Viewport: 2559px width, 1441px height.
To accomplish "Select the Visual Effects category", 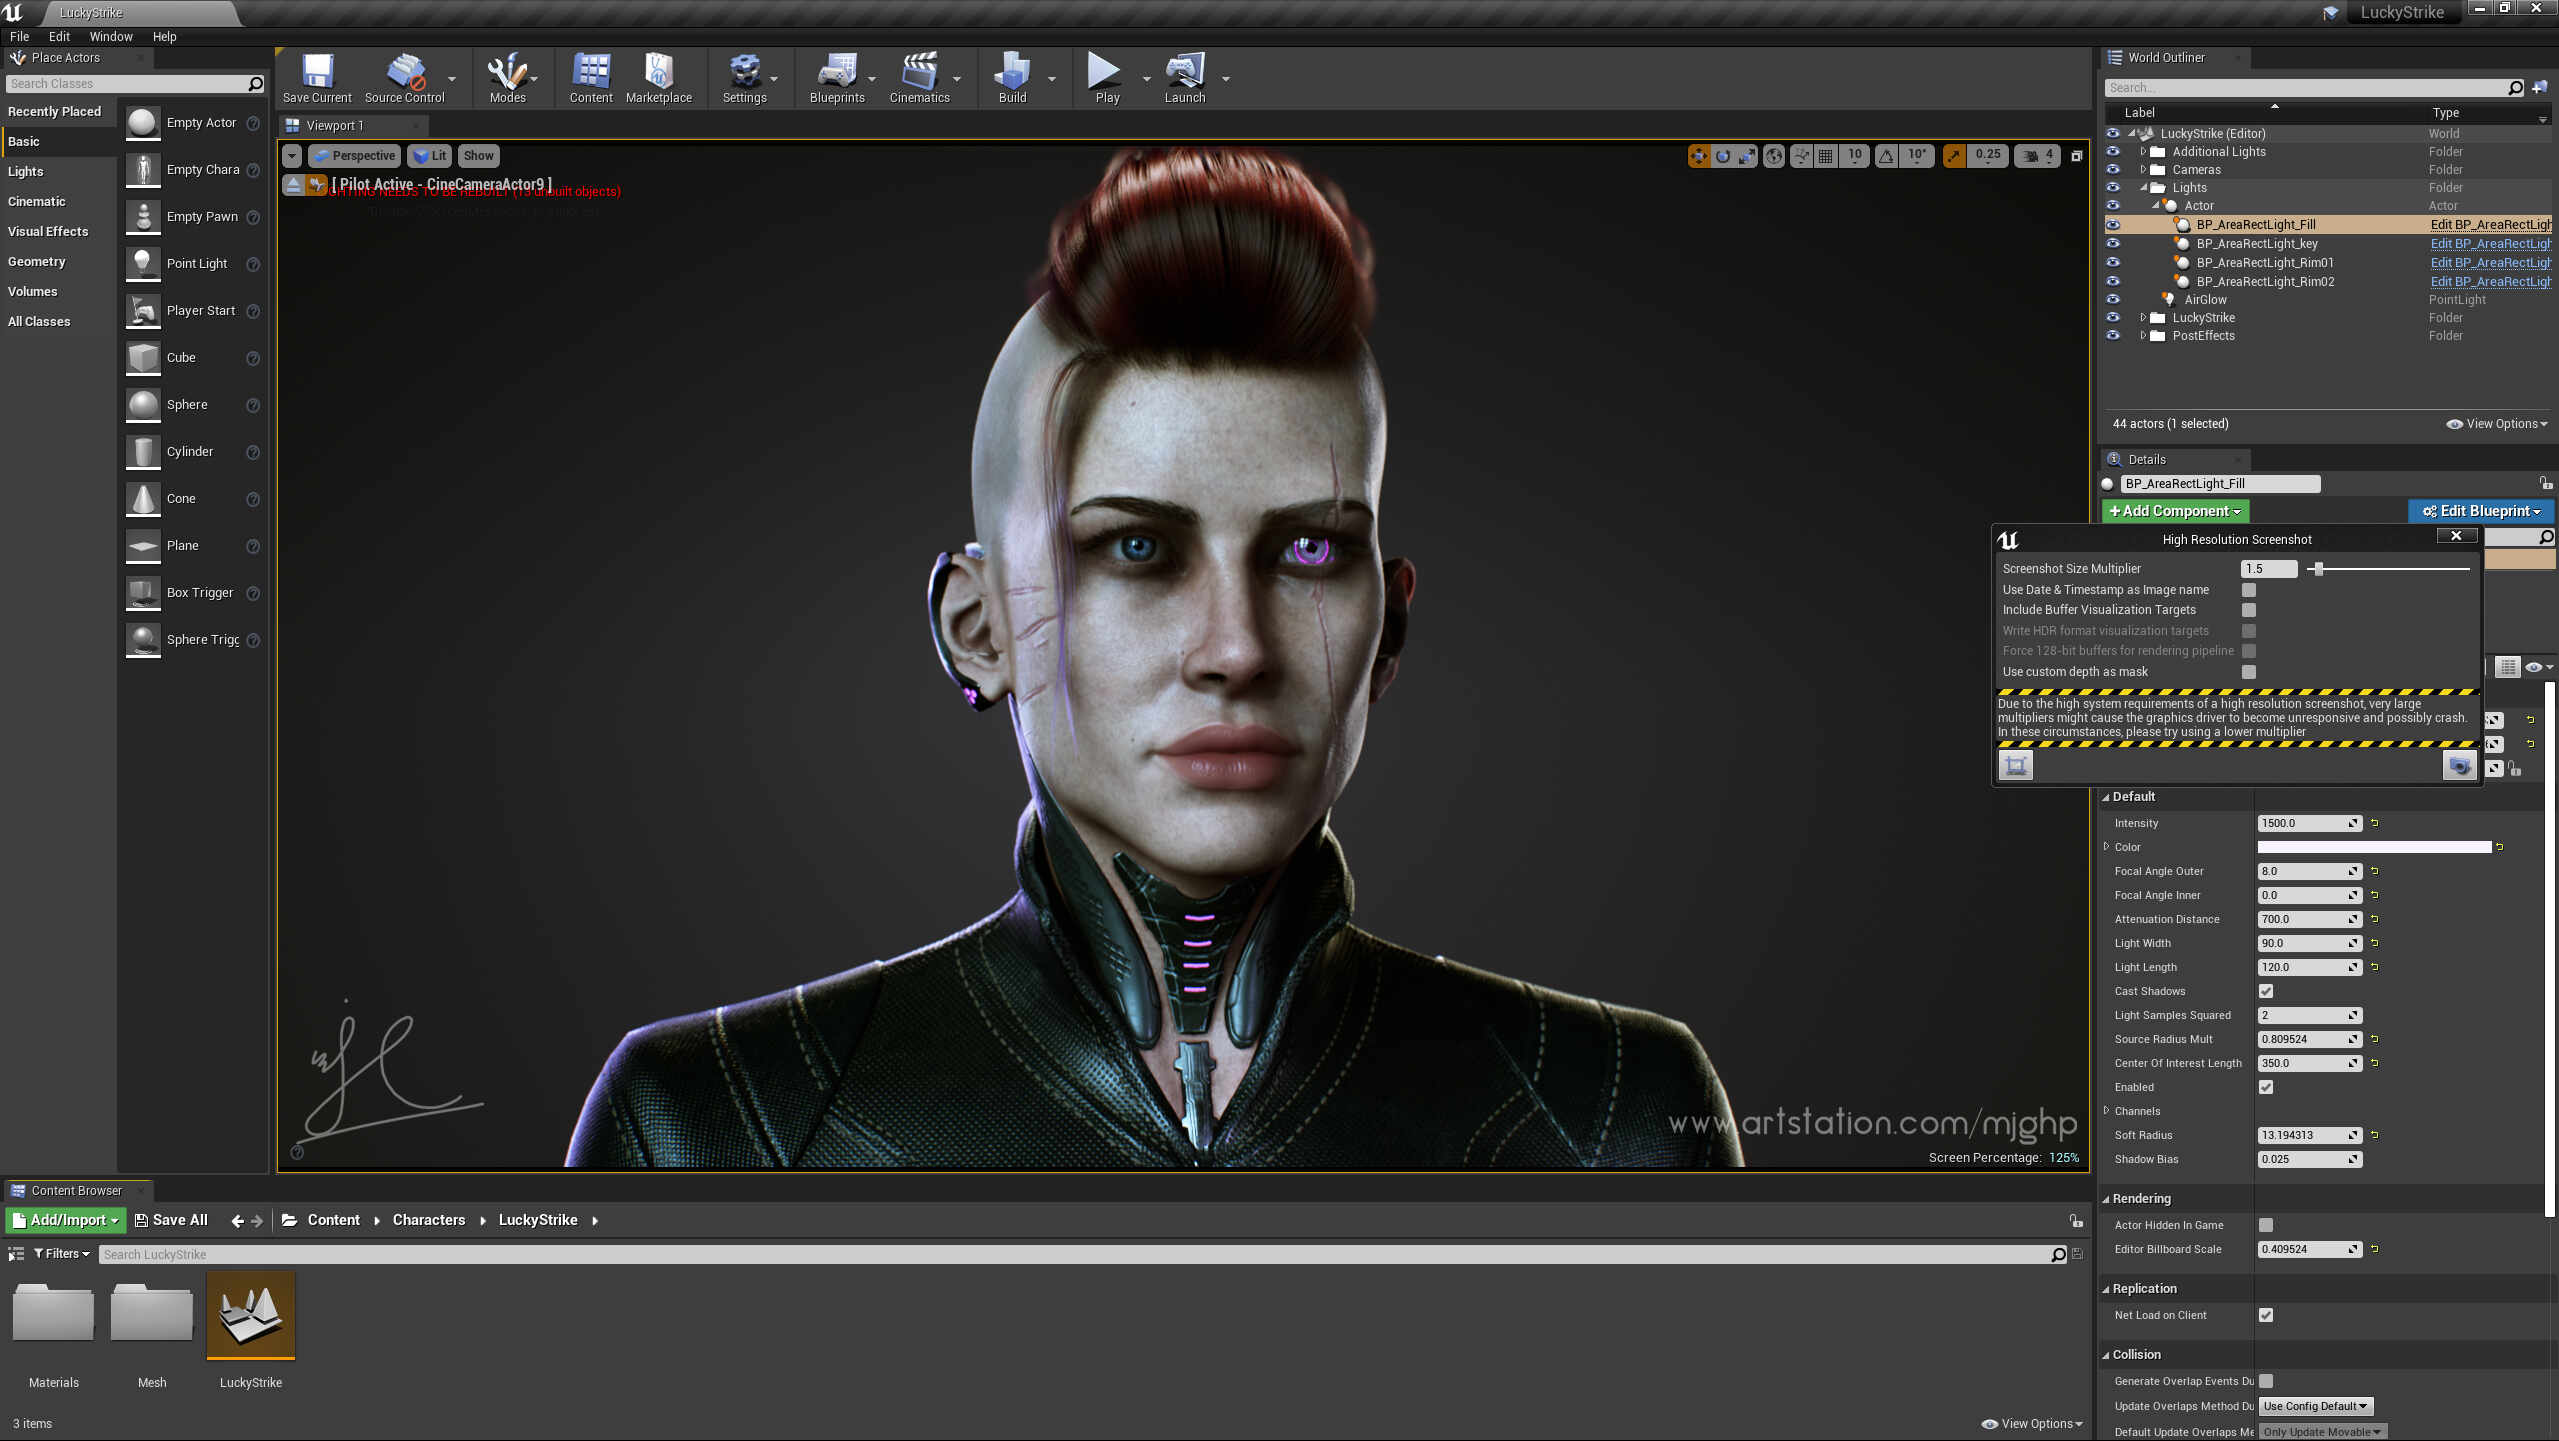I will [48, 231].
